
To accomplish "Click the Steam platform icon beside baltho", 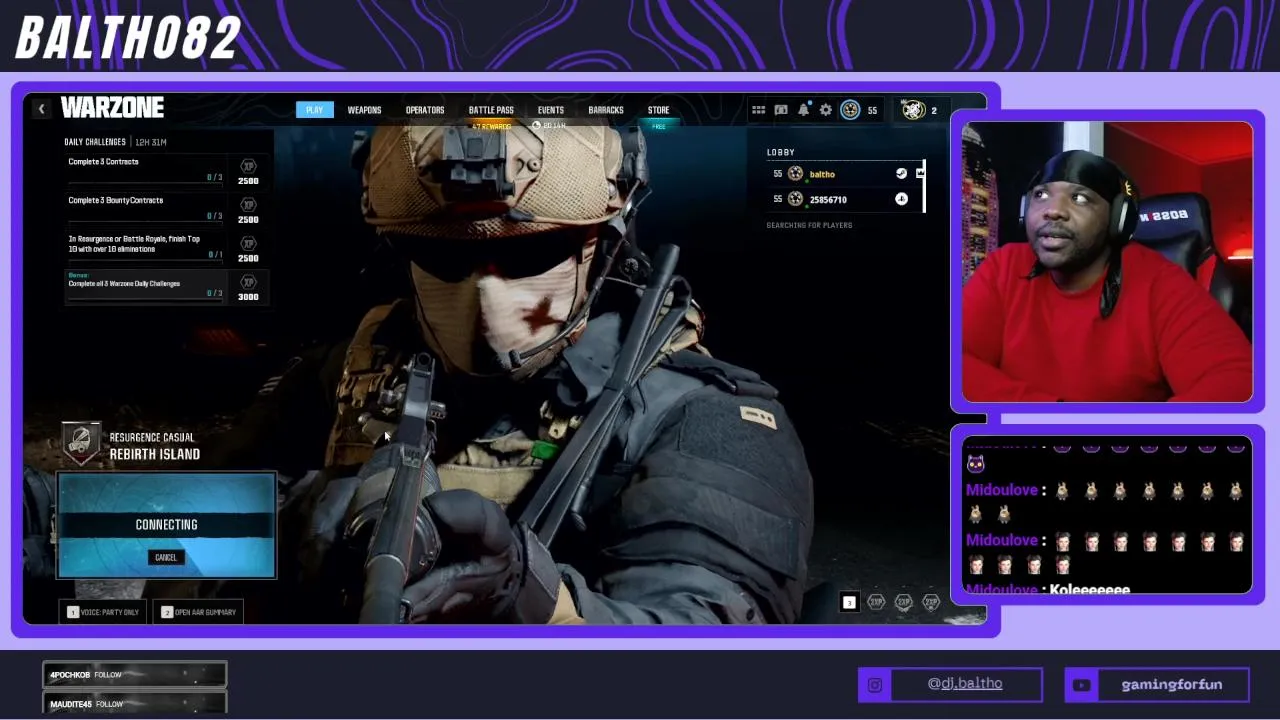I will click(901, 174).
